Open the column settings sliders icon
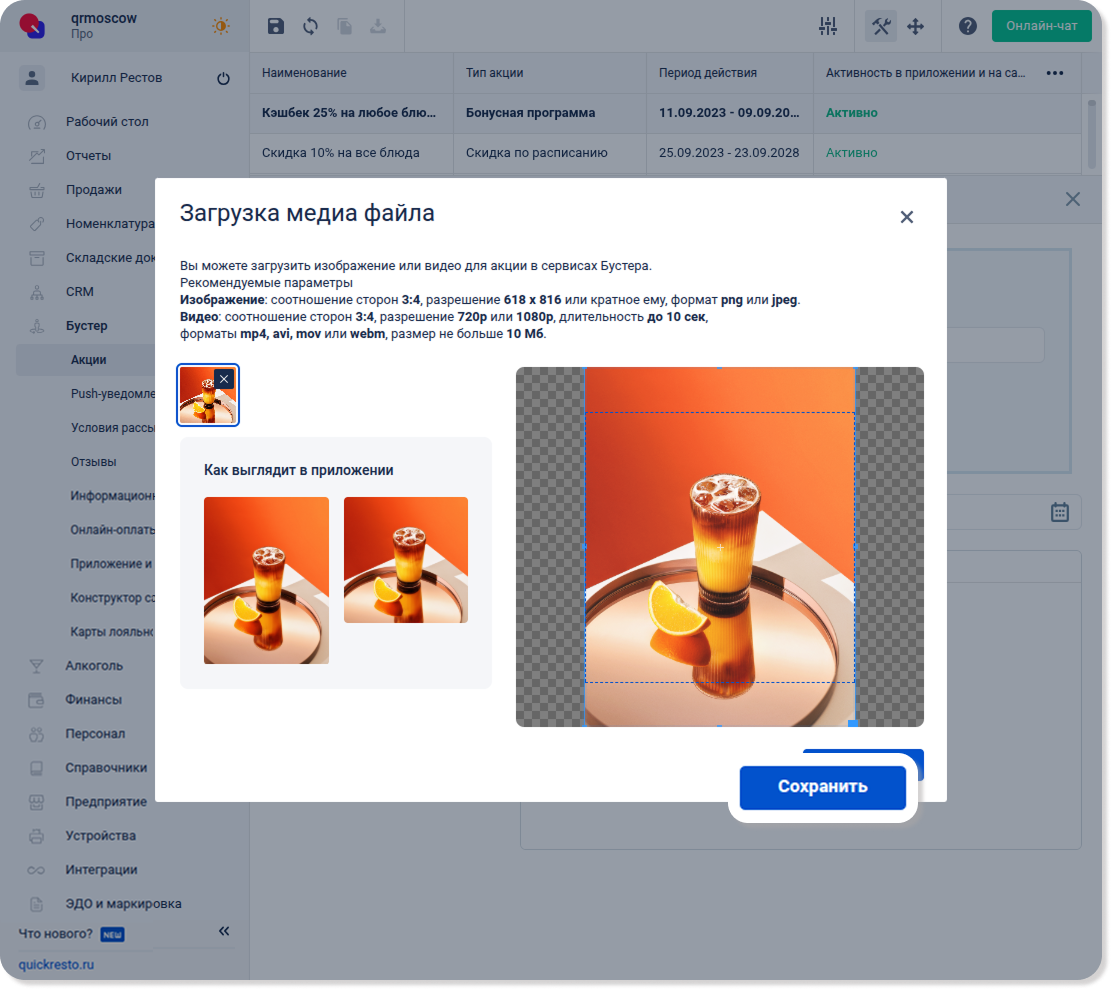Viewport: 1111px width, 989px height. click(x=827, y=27)
